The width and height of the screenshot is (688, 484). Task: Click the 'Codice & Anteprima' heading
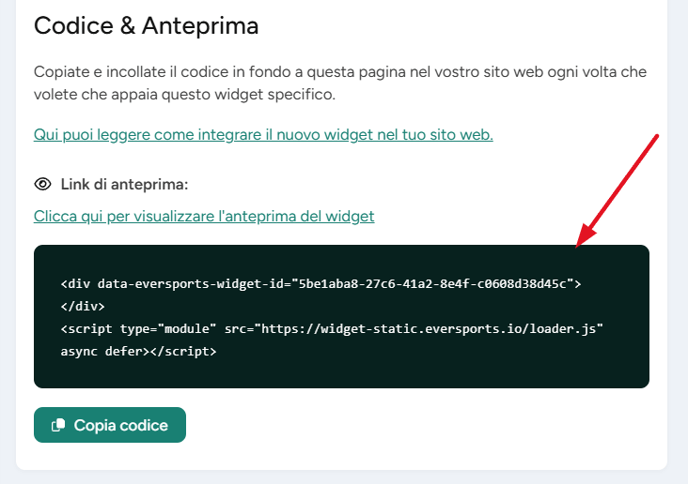[146, 25]
